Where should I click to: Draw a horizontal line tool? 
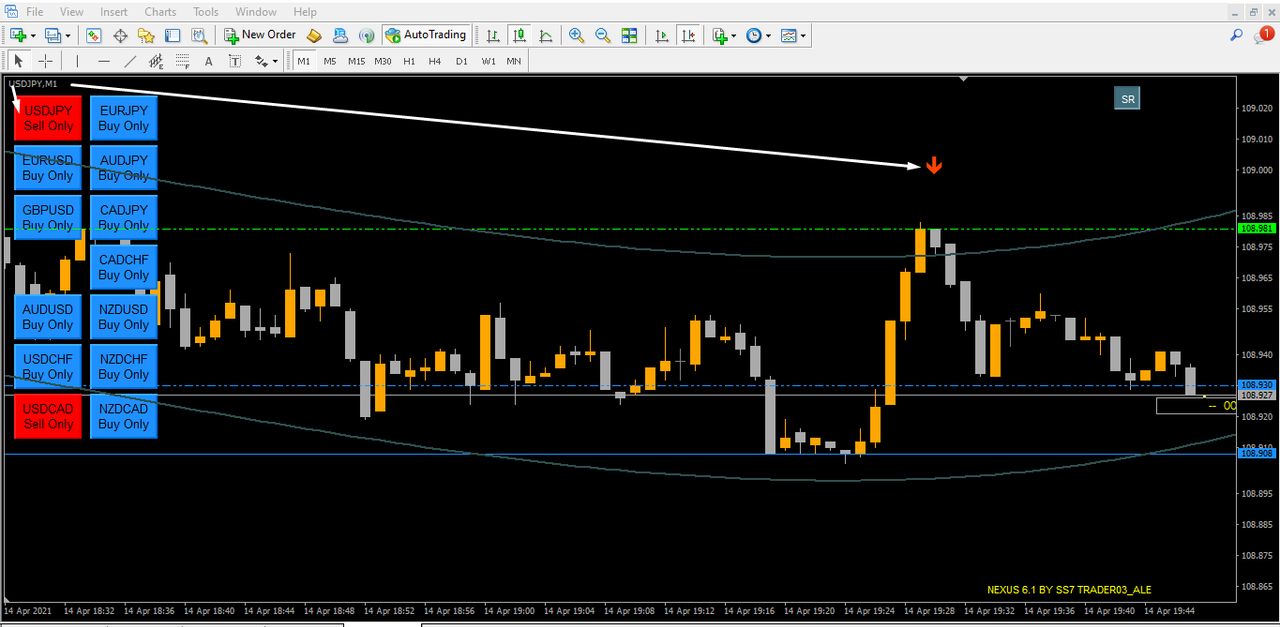tap(104, 61)
